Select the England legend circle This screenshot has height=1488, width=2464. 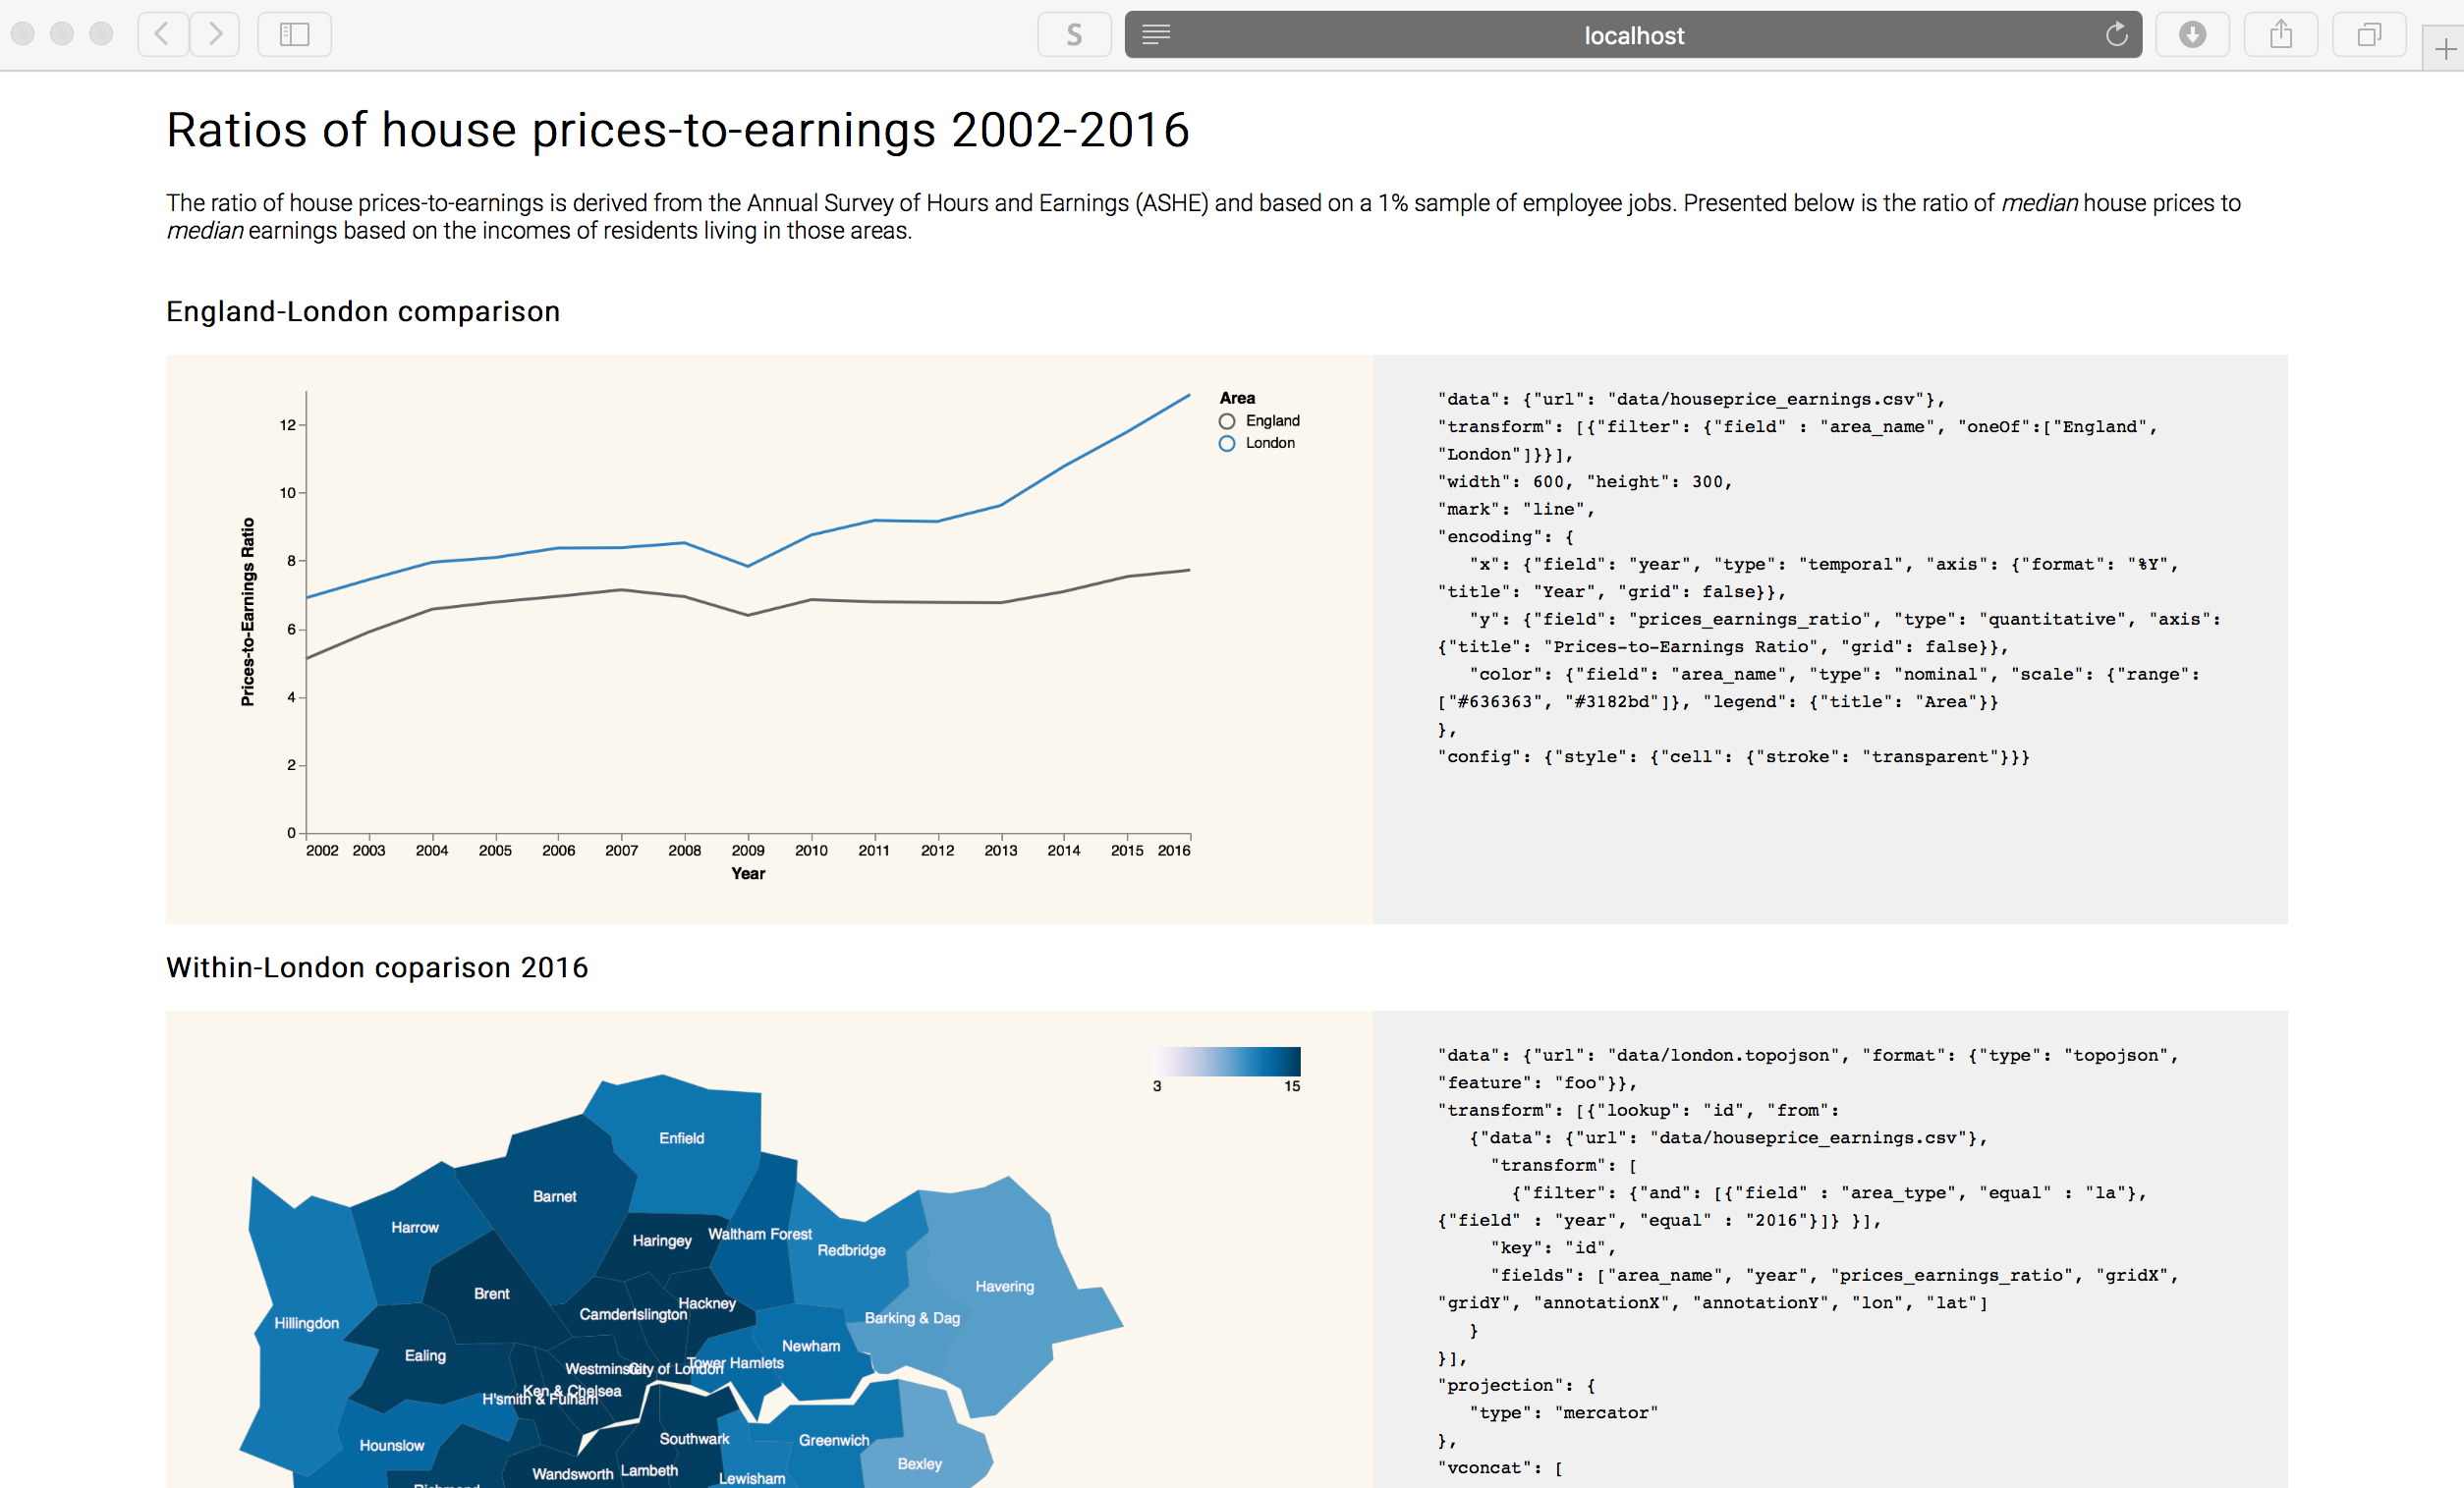[x=1227, y=422]
